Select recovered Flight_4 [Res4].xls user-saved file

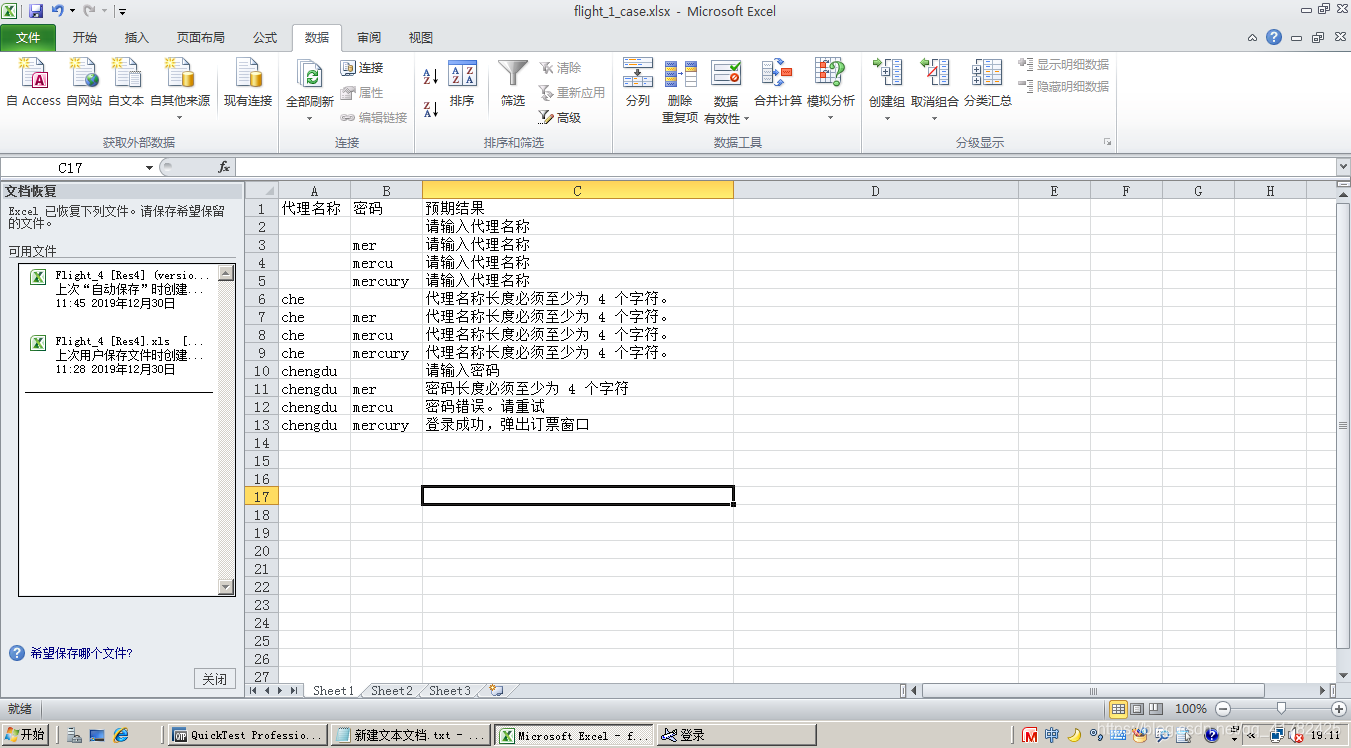tap(118, 355)
